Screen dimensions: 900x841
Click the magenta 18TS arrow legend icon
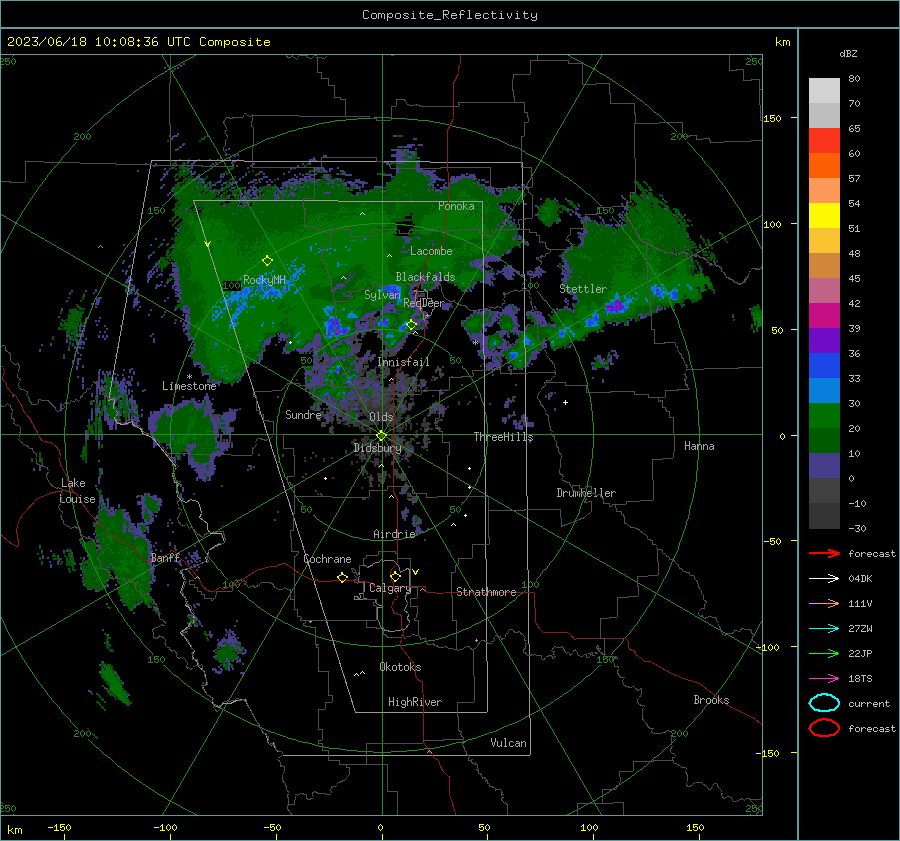tap(824, 679)
